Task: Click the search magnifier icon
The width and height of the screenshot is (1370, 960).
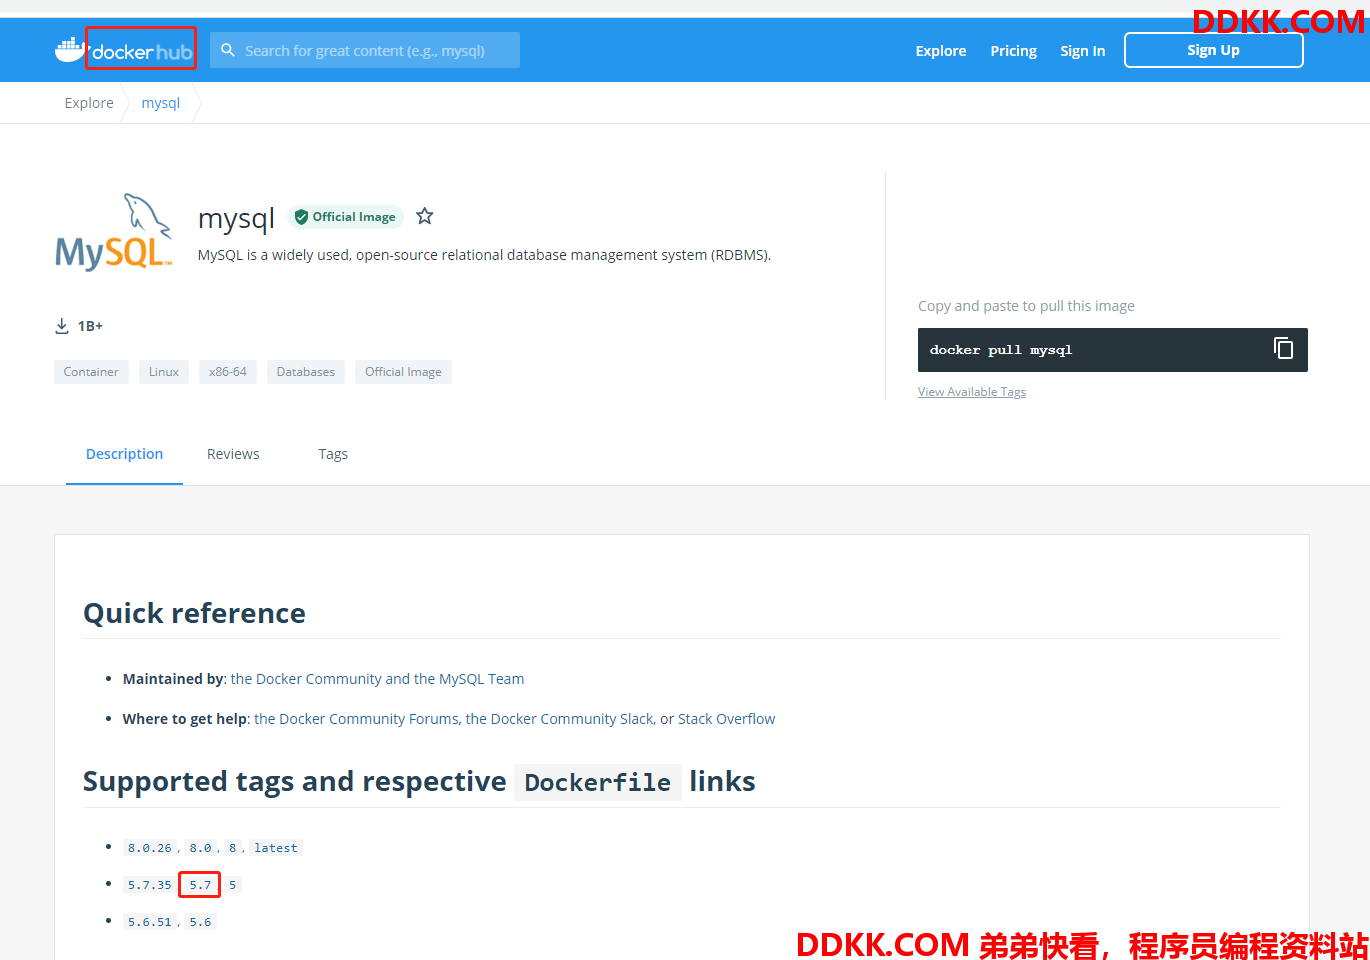Action: (228, 50)
